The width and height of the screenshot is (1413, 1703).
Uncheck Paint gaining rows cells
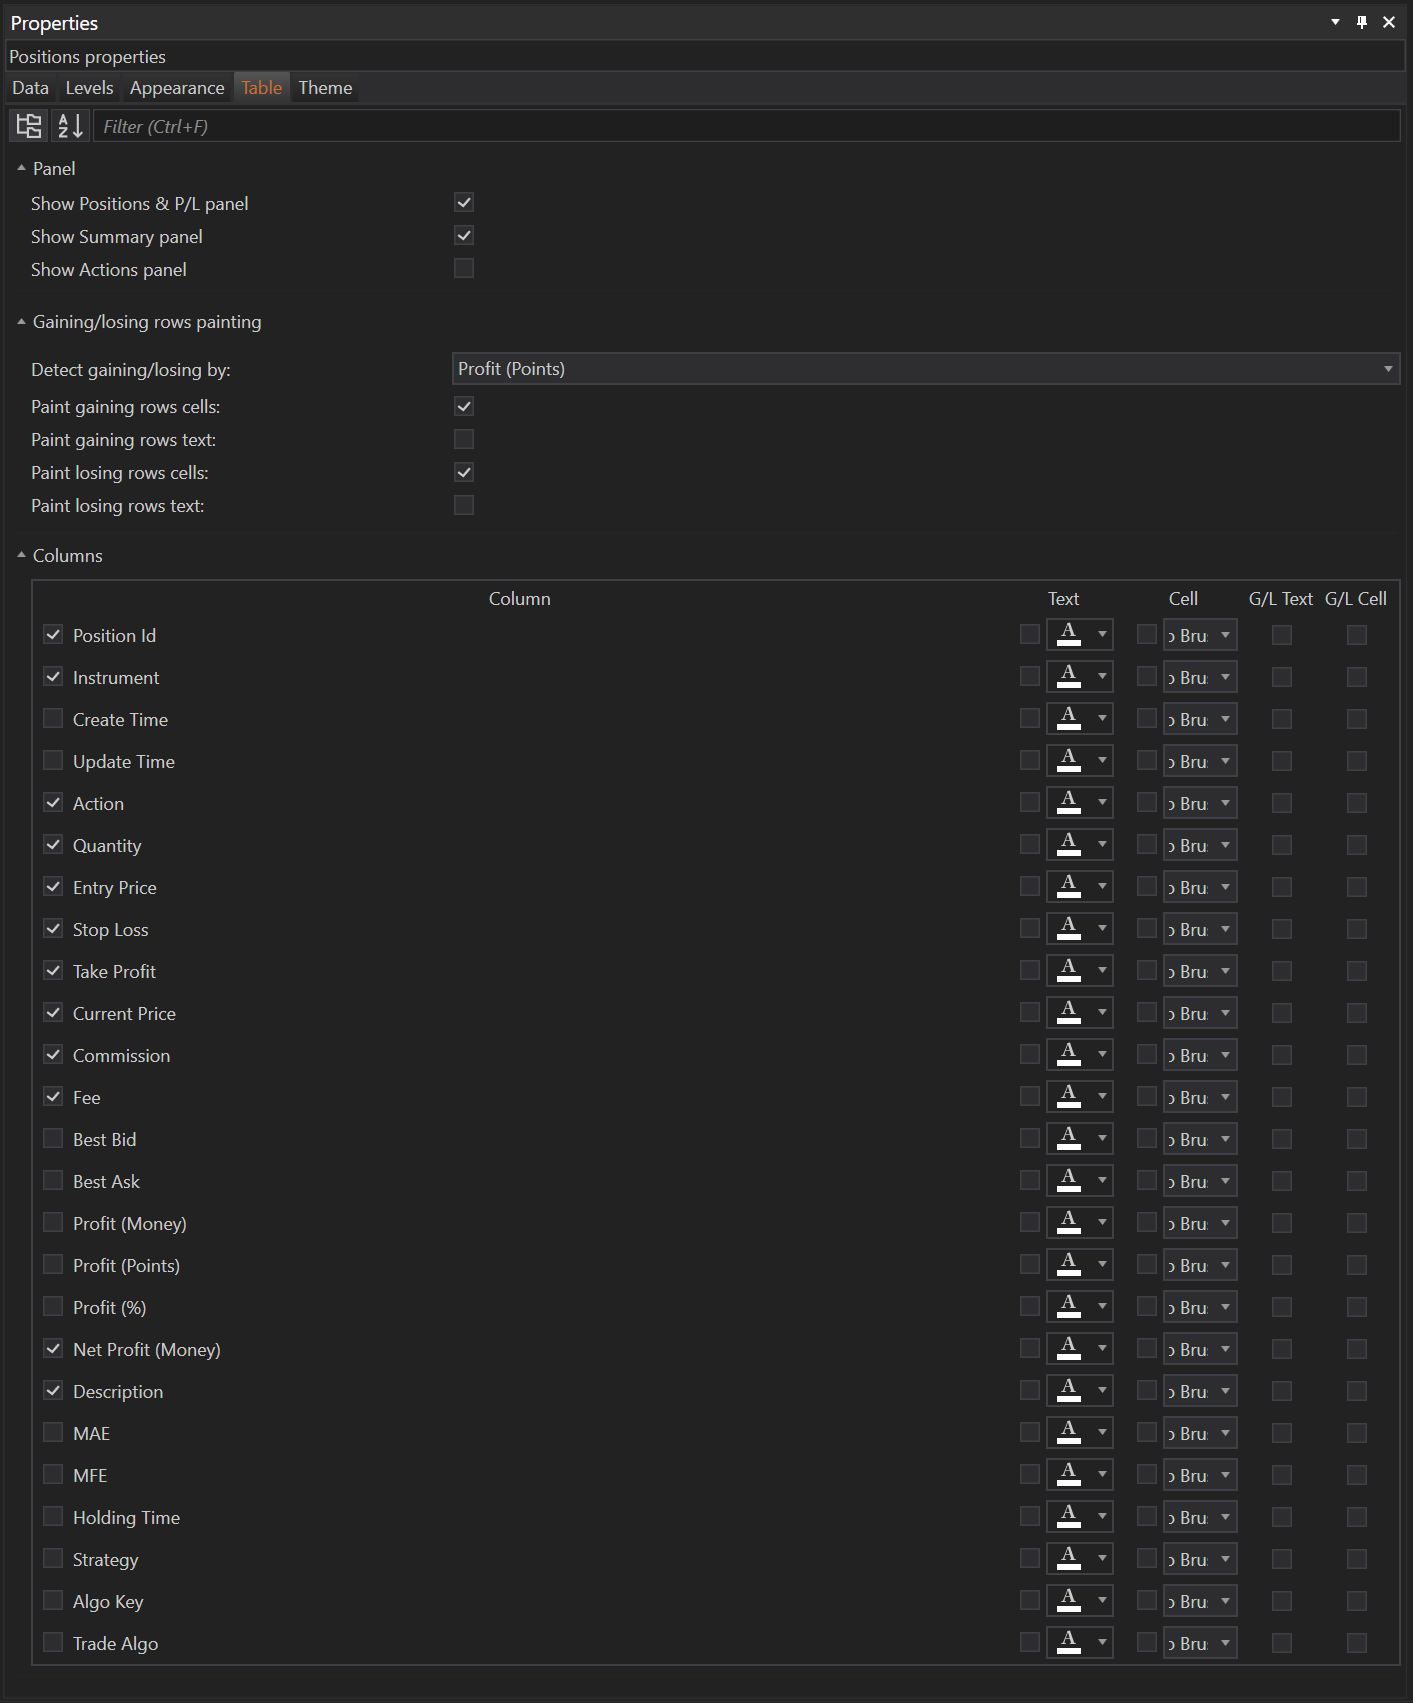464,406
